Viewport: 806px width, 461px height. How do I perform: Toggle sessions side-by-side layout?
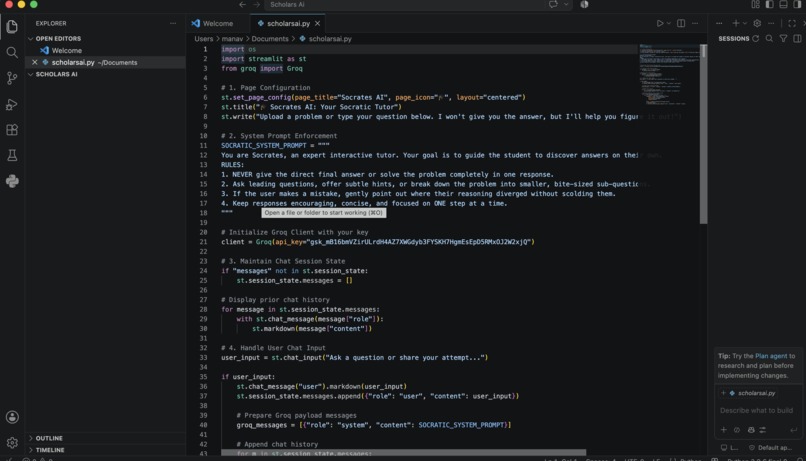797,39
